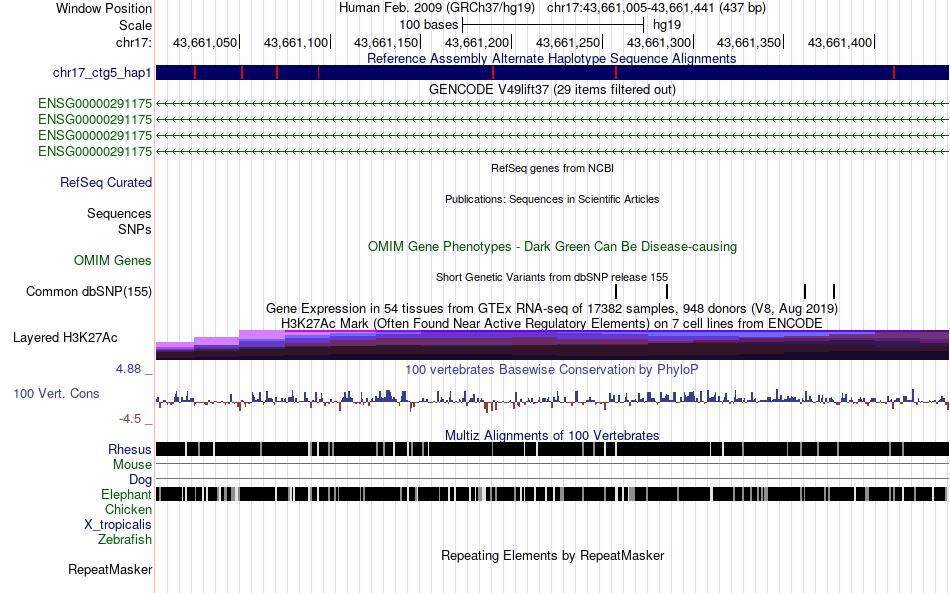Open the Layered H3K27Ac track label
Screen dimensions: 950x593
tap(65, 337)
